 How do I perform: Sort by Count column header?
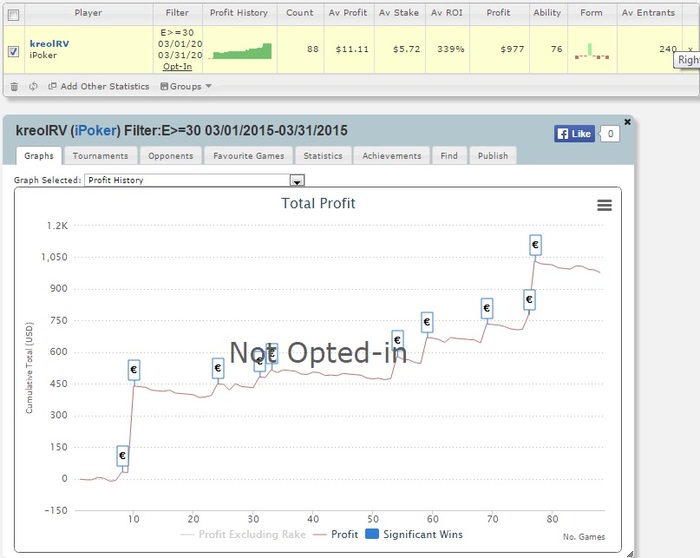point(300,12)
